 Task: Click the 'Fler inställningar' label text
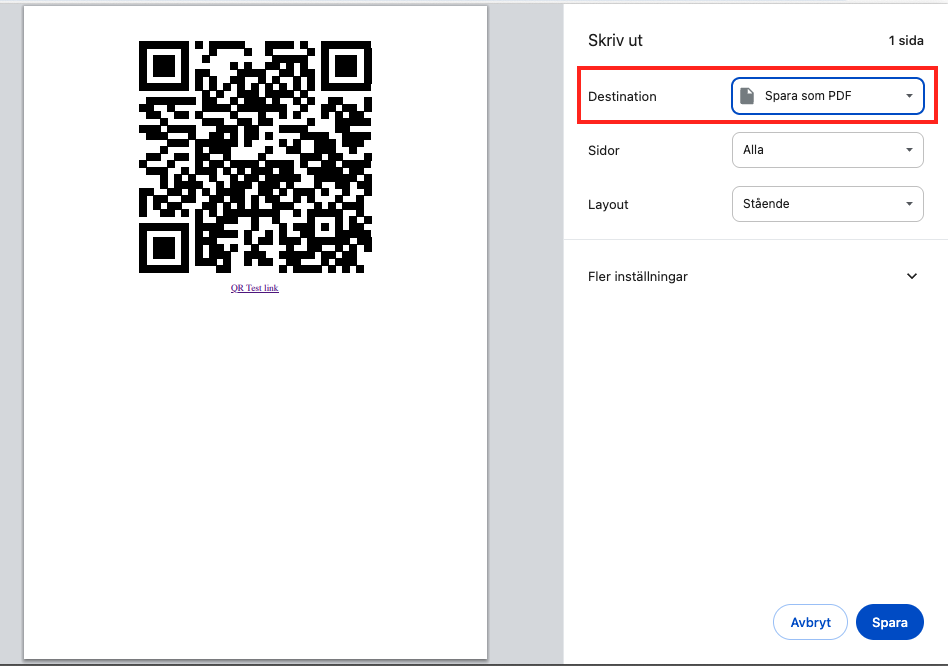pos(638,277)
